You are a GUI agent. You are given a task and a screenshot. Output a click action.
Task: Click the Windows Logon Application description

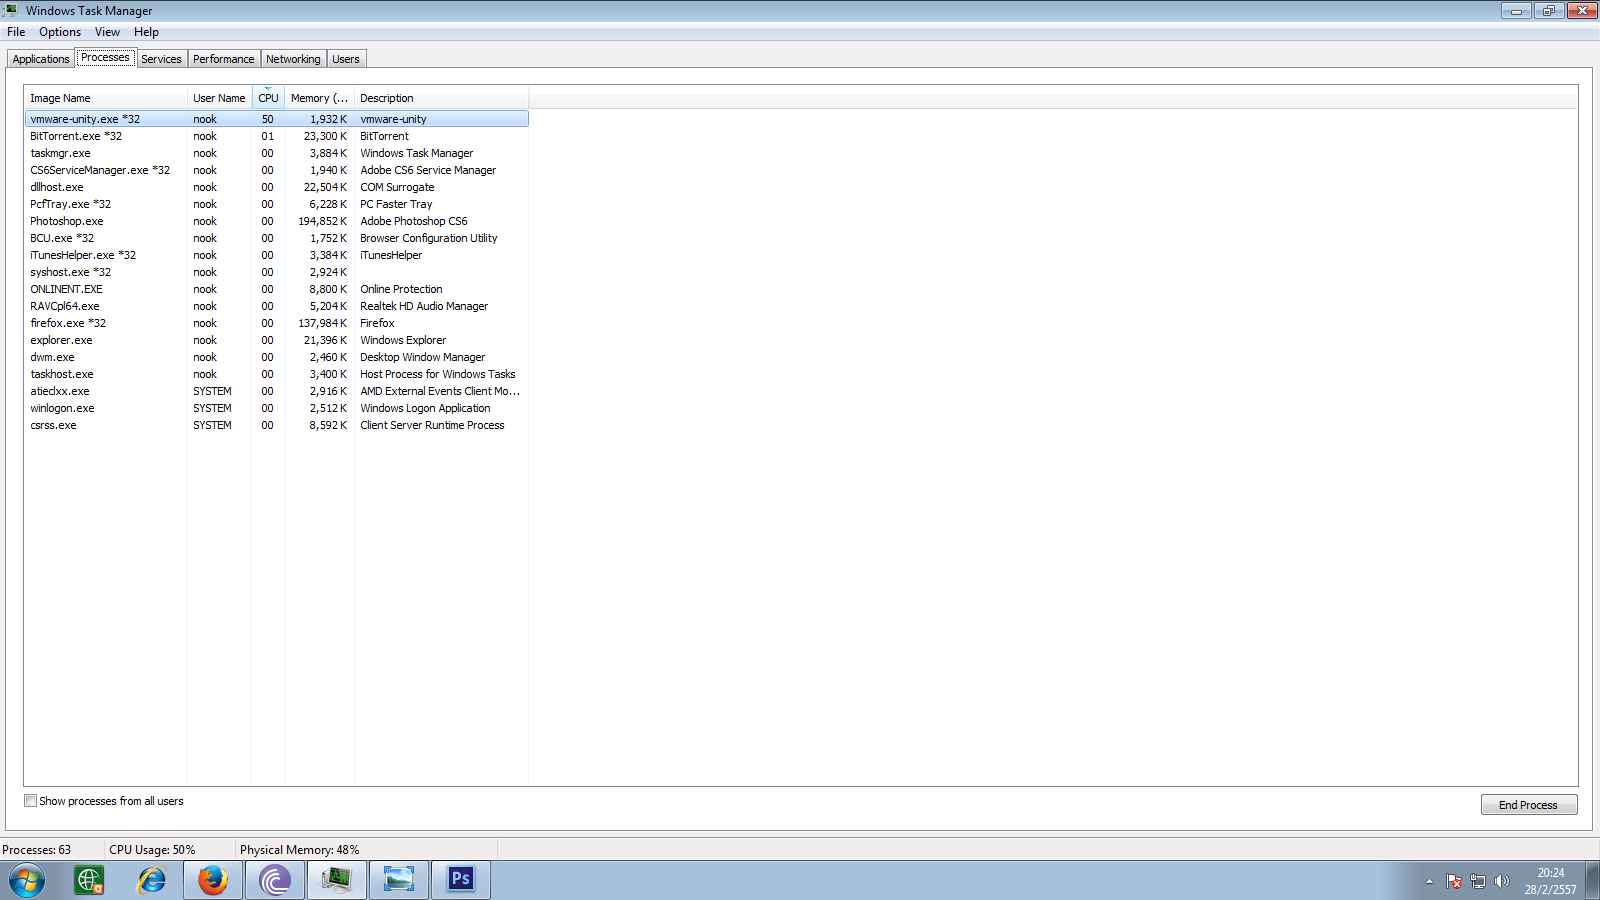click(x=425, y=408)
